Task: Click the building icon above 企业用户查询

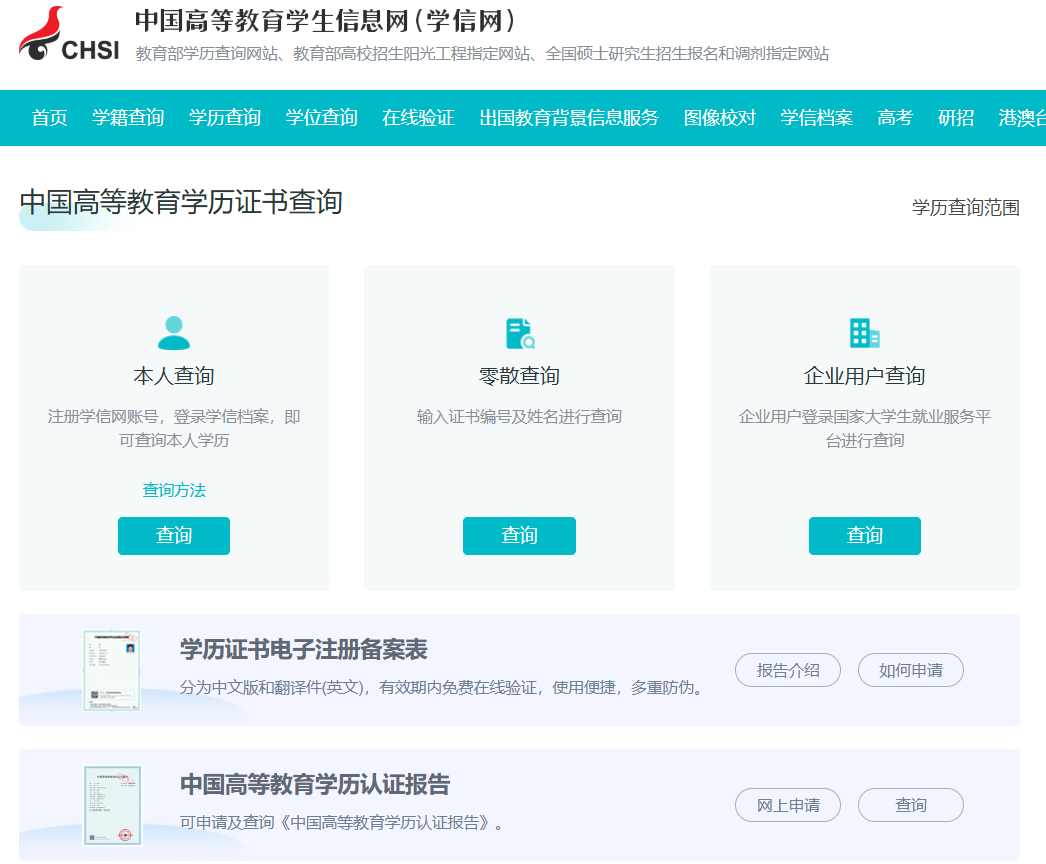Action: (x=865, y=332)
